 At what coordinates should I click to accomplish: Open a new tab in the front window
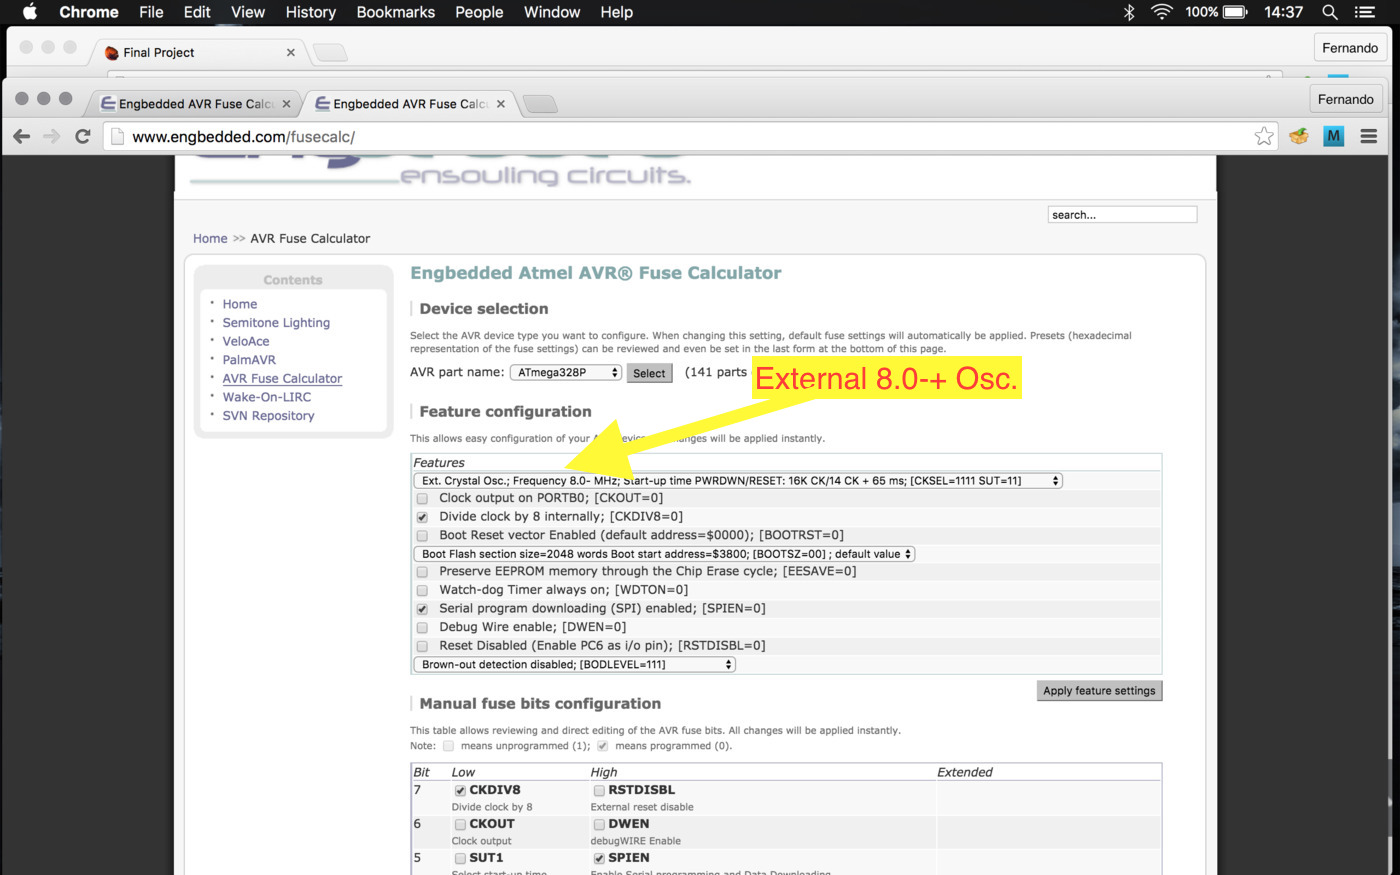pyautogui.click(x=540, y=104)
